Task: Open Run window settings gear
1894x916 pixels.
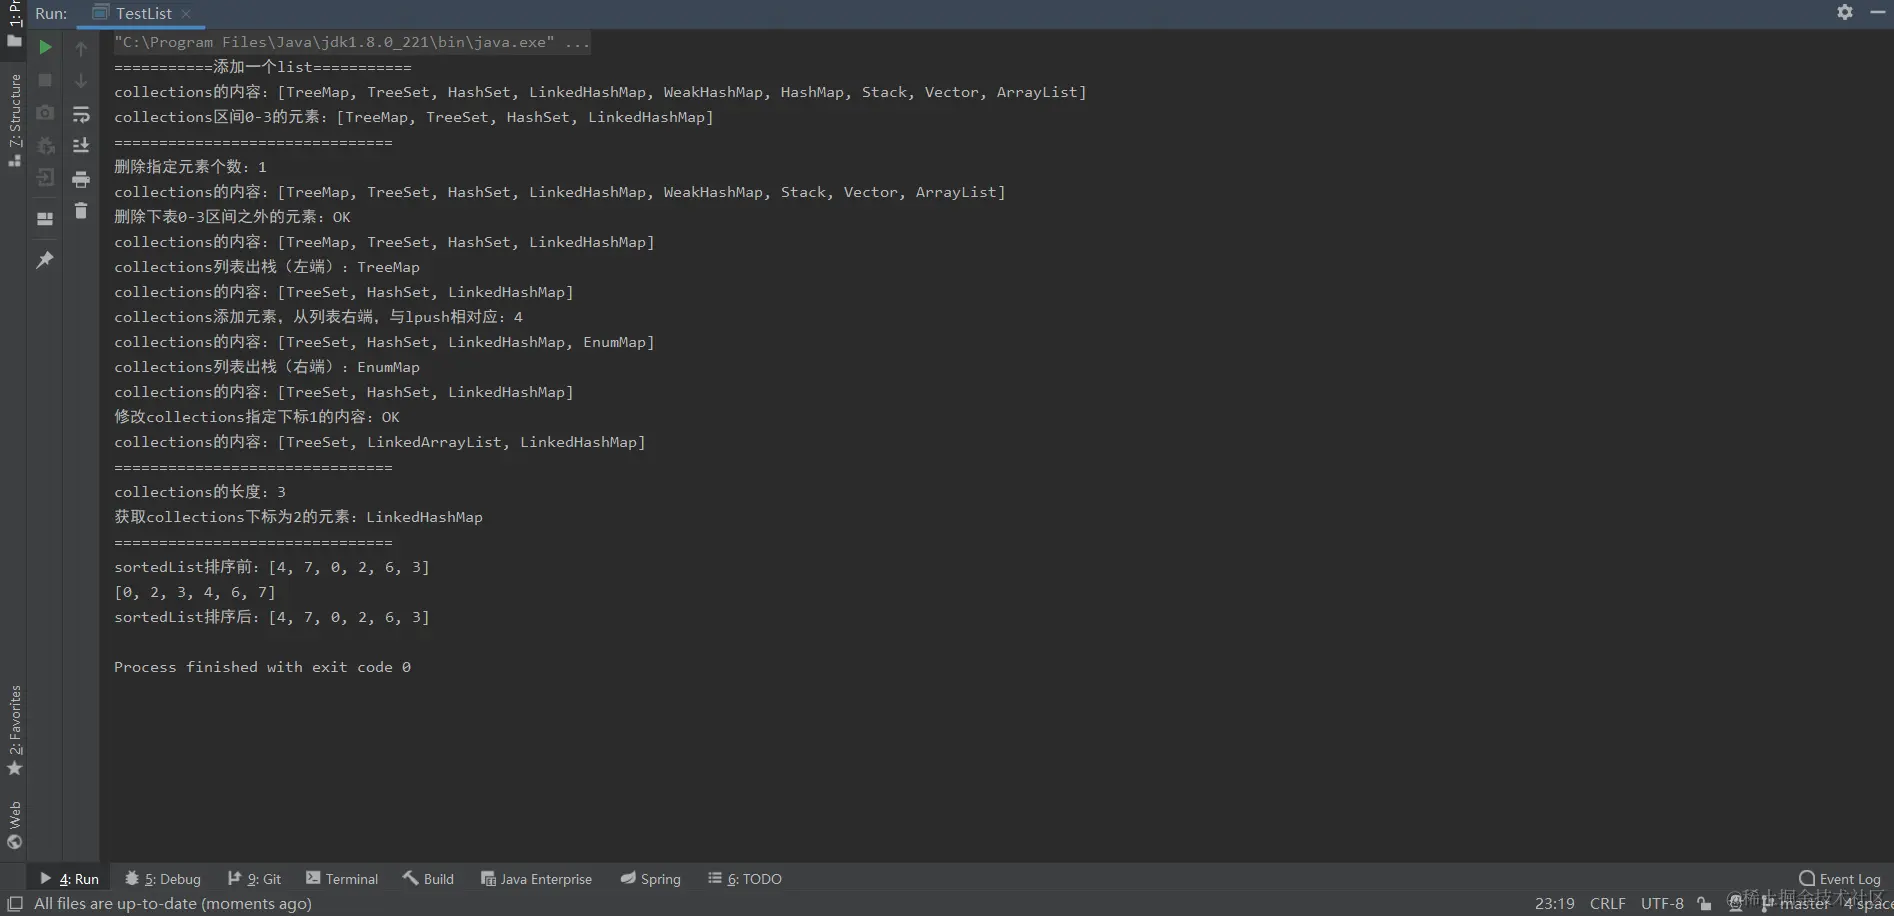Action: point(1845,12)
